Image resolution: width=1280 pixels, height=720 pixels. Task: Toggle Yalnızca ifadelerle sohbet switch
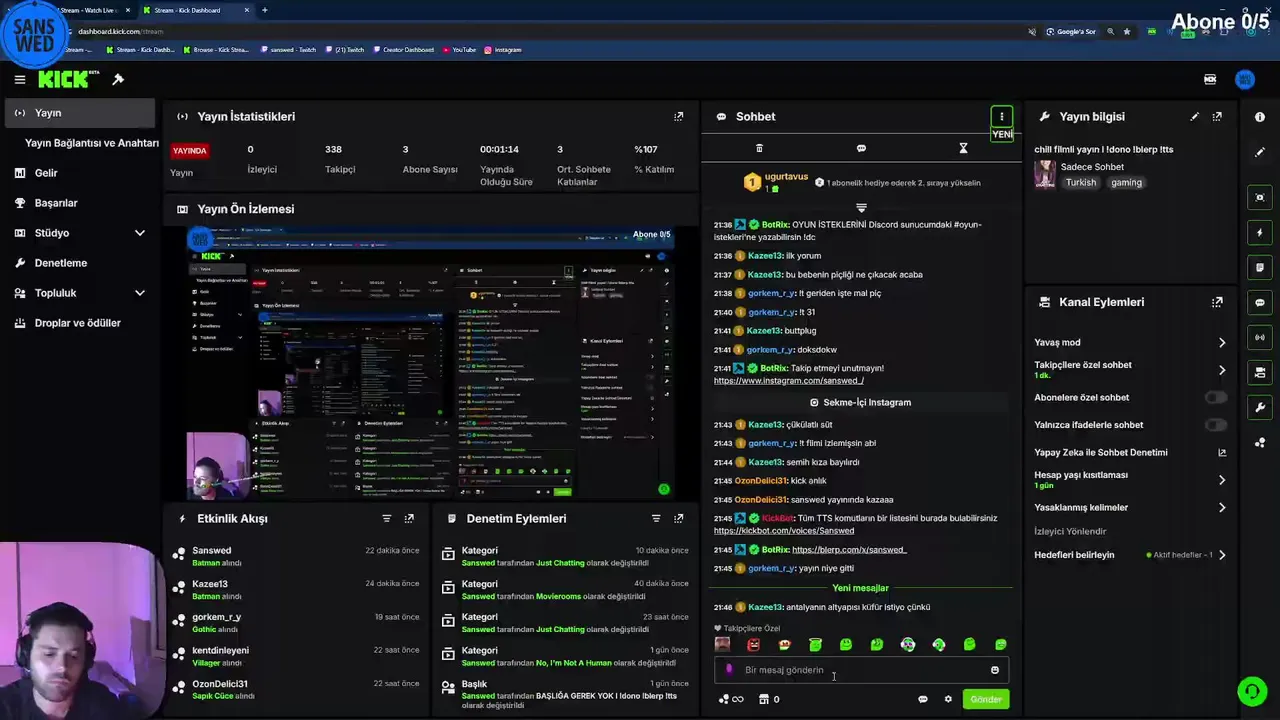pos(1215,424)
